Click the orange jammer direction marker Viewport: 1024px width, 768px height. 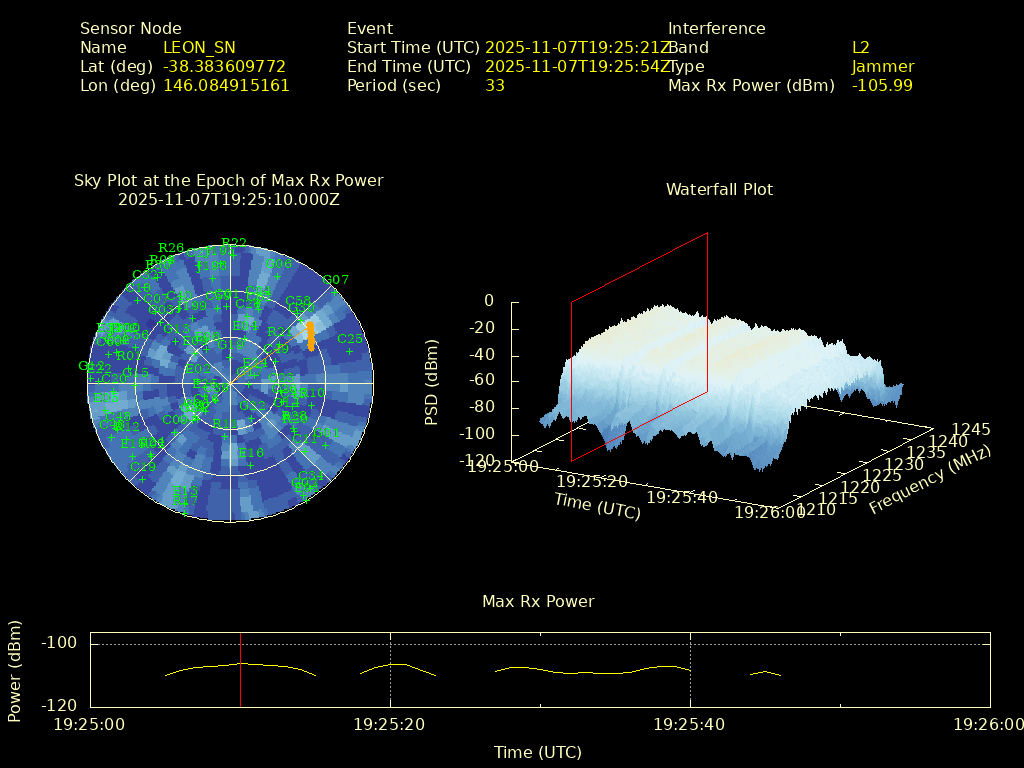point(311,335)
